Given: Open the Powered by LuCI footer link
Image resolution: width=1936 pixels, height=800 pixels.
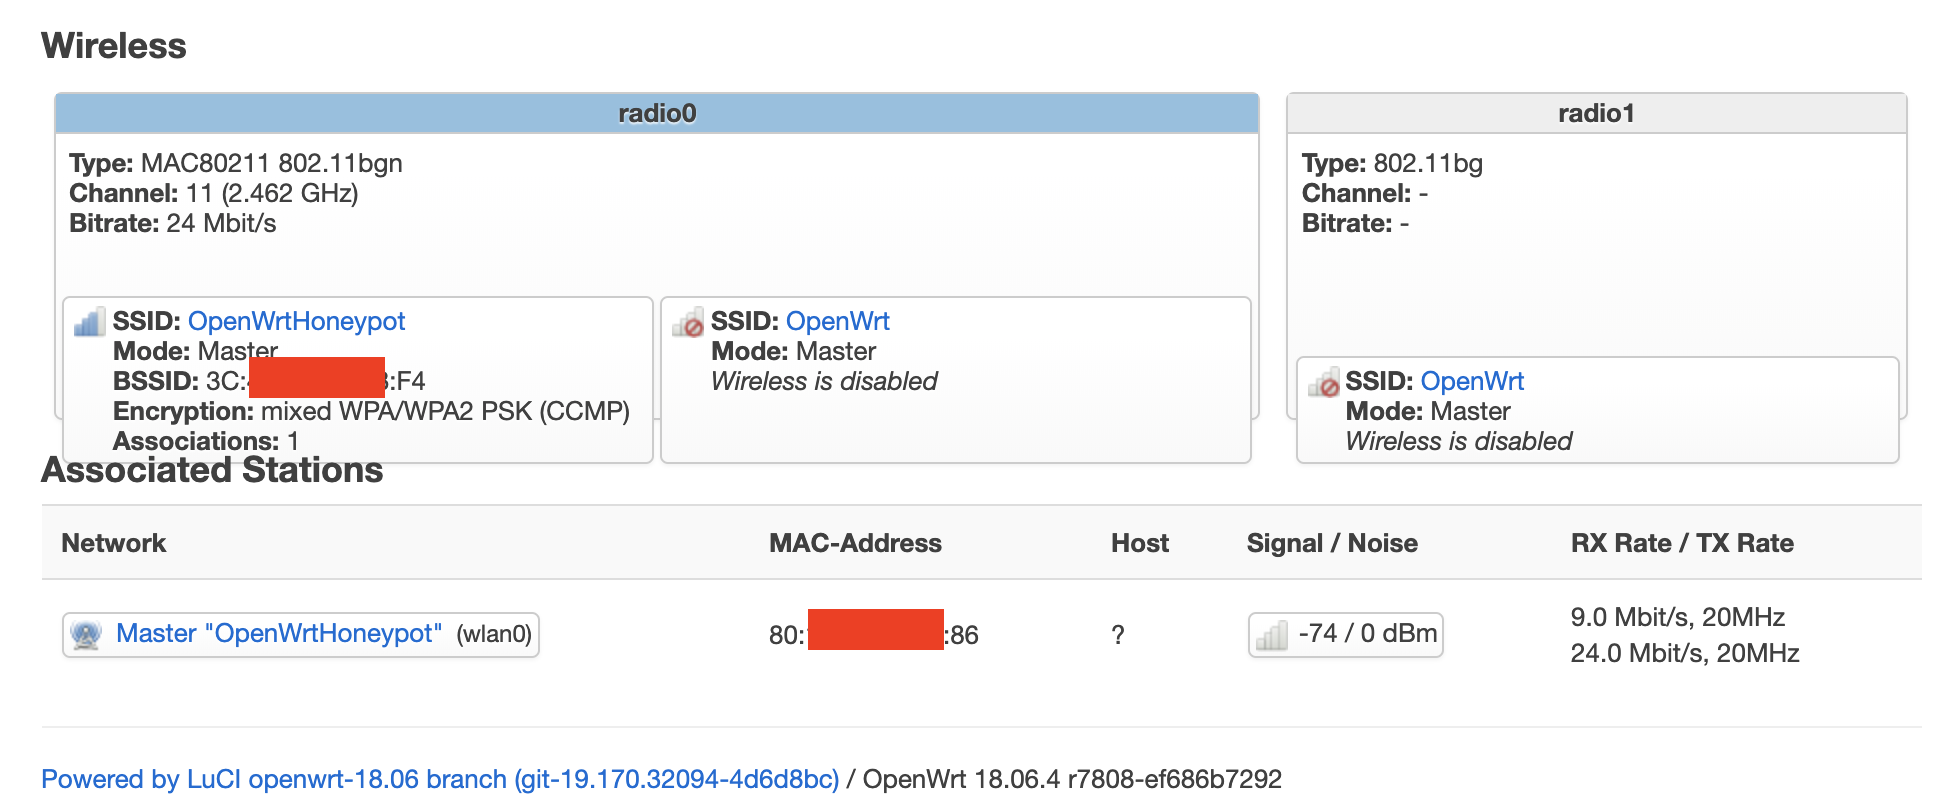Looking at the screenshot, I should (x=440, y=779).
